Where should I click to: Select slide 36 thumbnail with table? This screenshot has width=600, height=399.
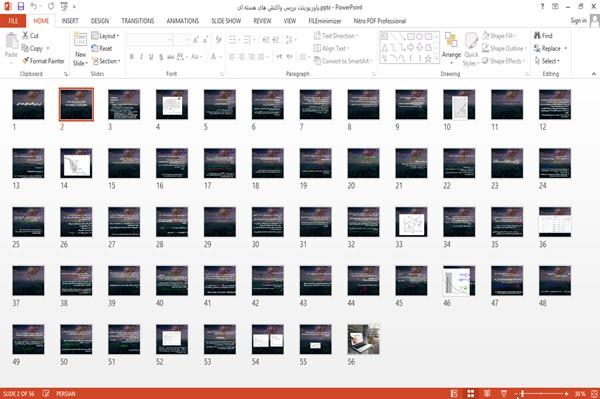click(555, 222)
